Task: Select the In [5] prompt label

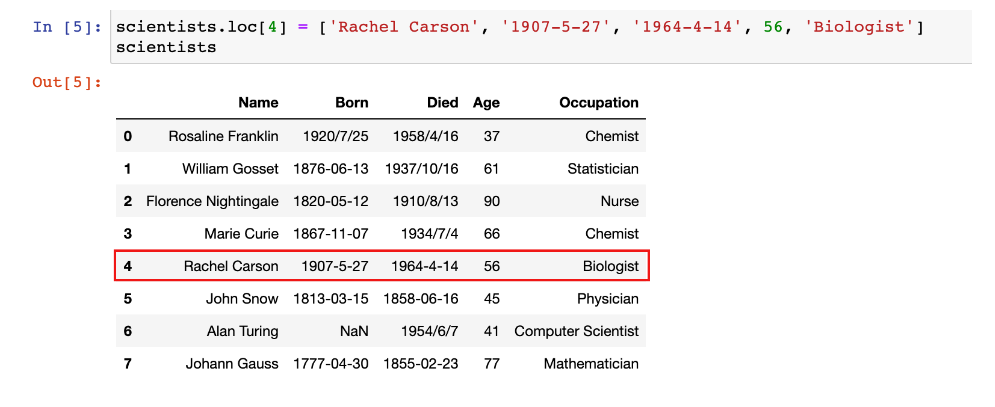Action: tap(67, 27)
